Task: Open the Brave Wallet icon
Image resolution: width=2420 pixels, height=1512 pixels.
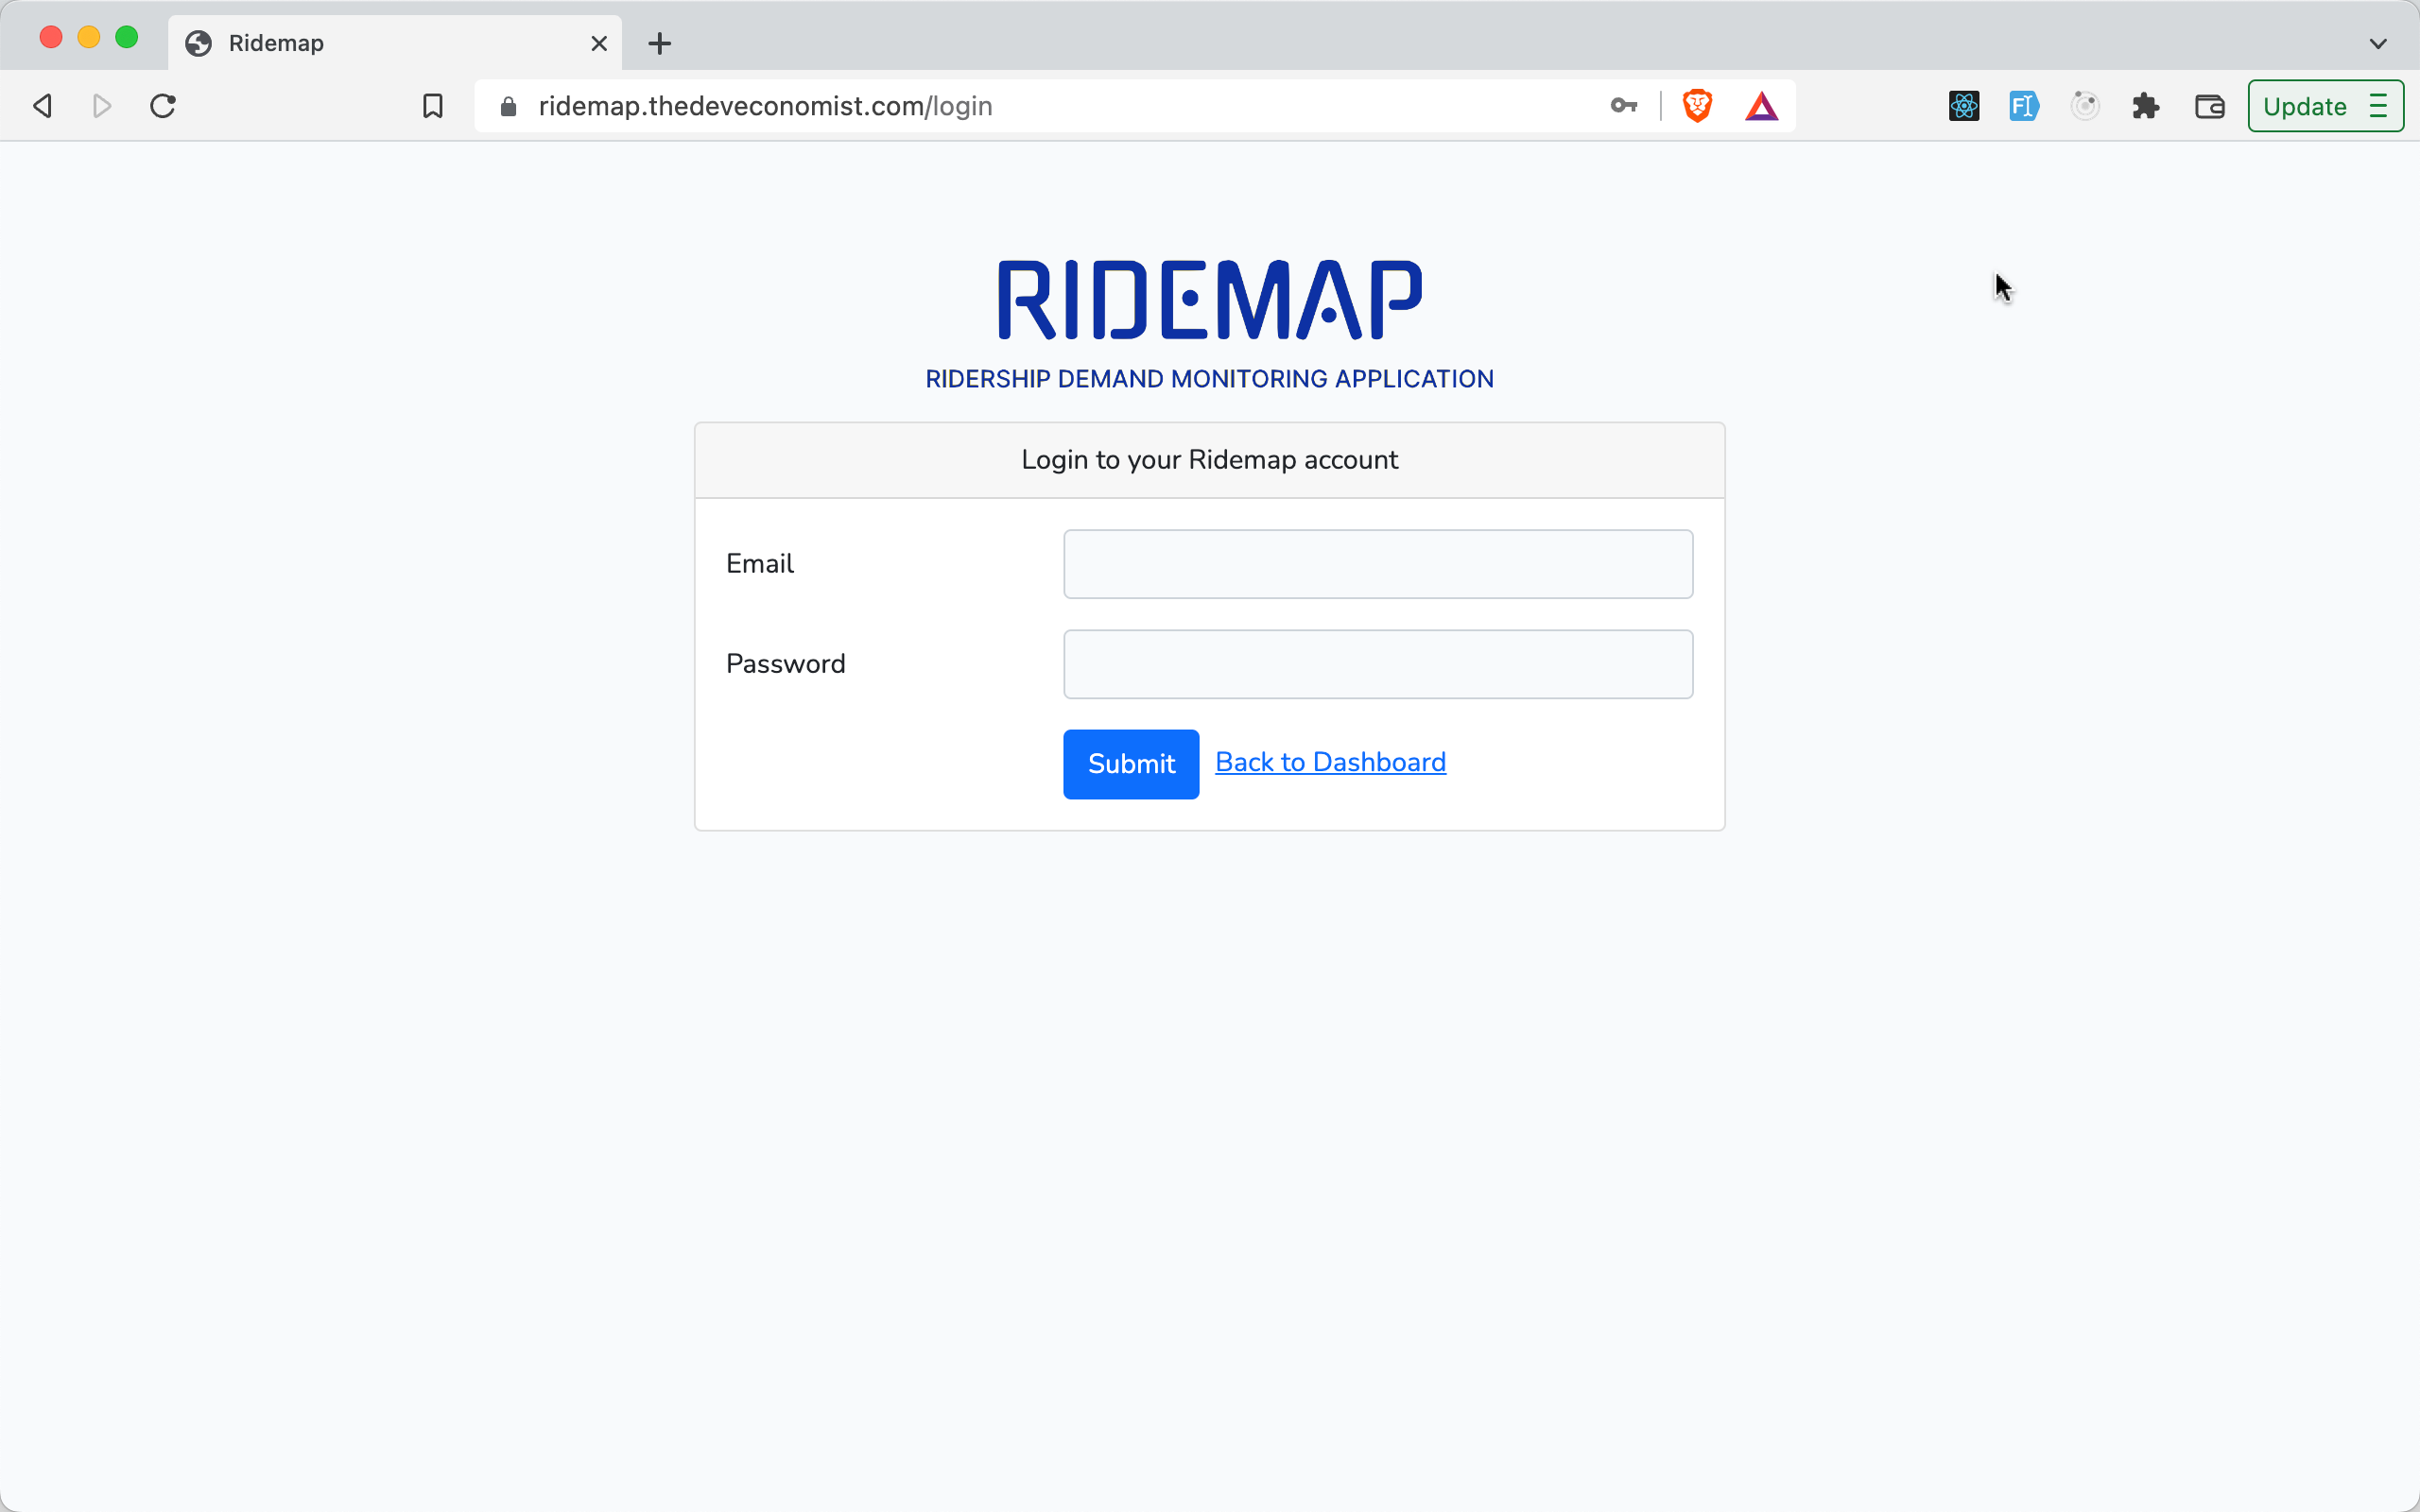Action: coord(2209,105)
